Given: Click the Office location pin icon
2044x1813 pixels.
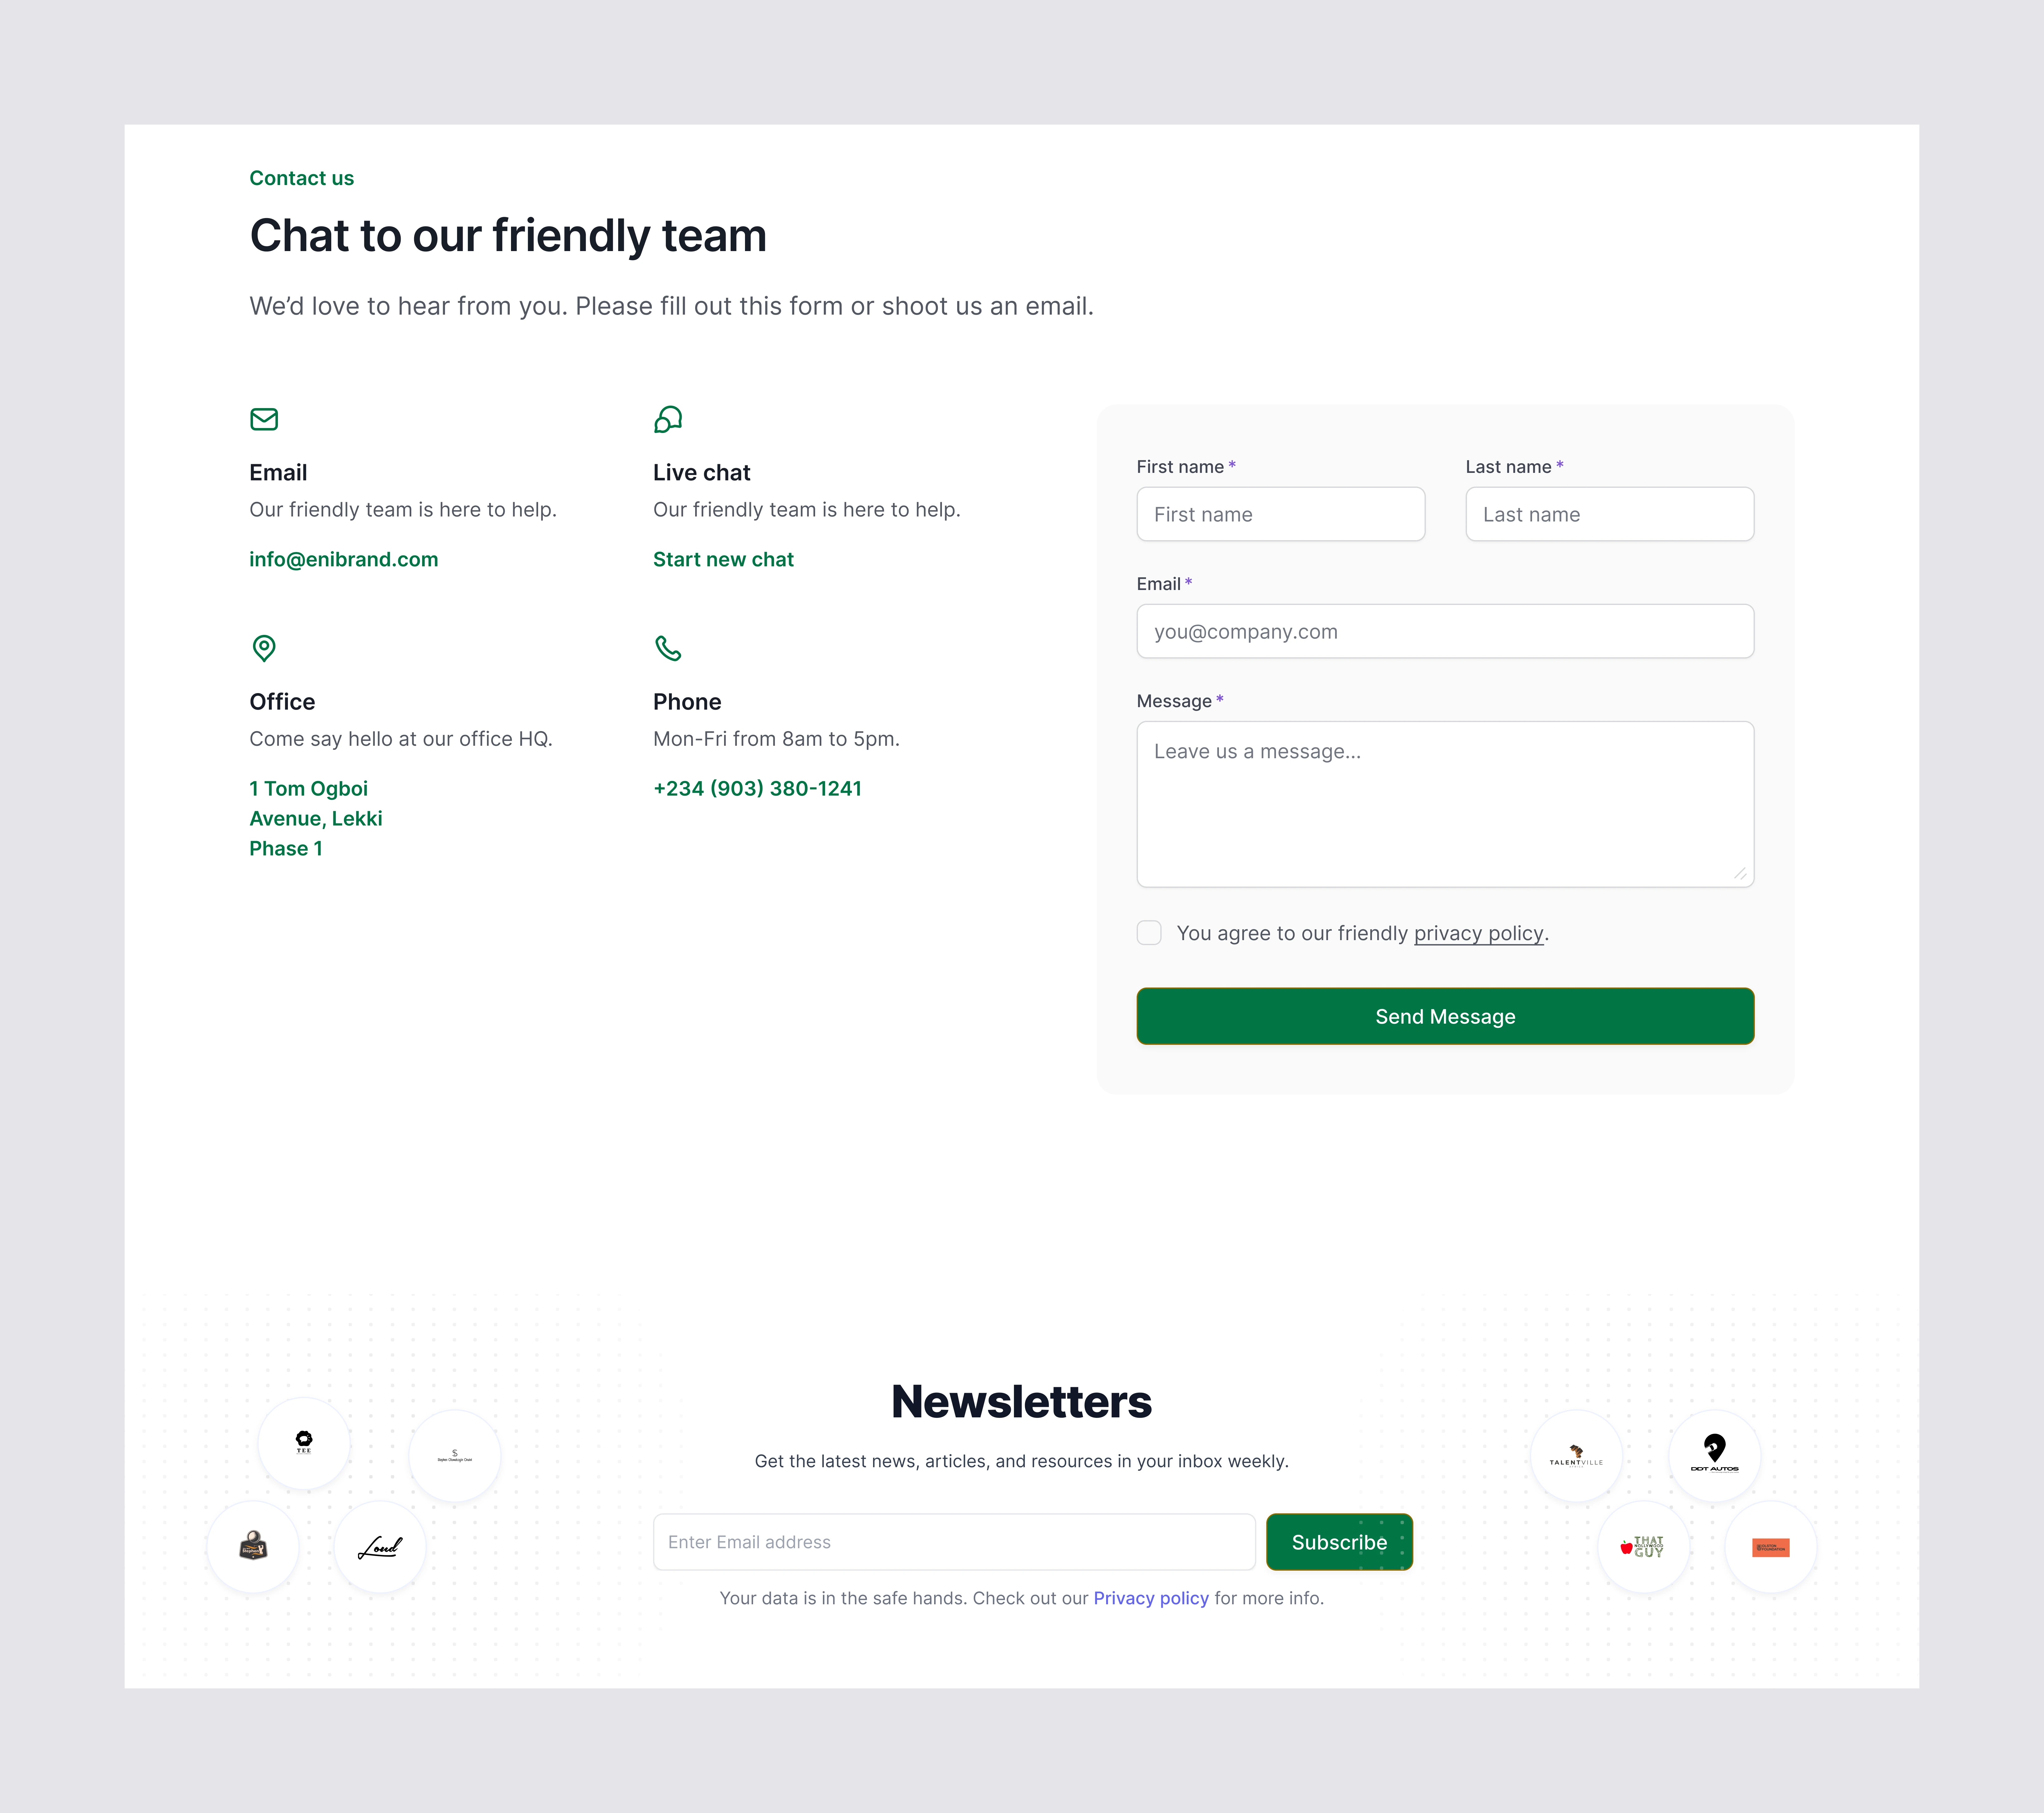Looking at the screenshot, I should (x=264, y=648).
